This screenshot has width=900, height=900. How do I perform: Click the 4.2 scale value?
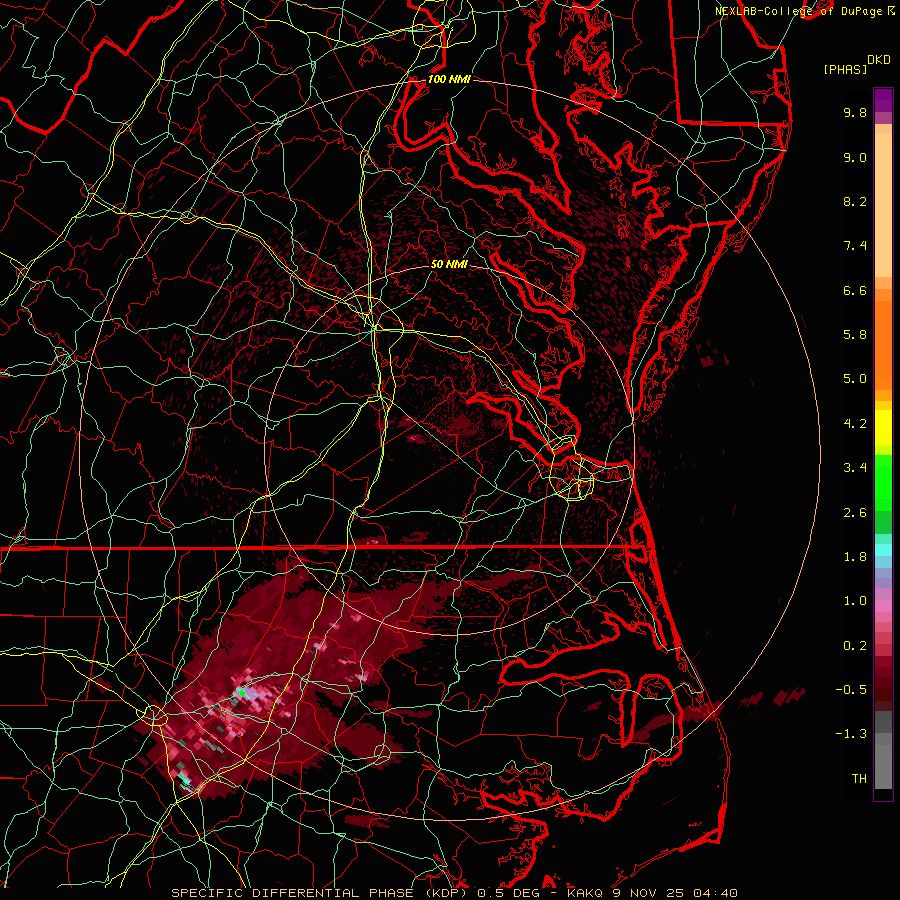pyautogui.click(x=855, y=424)
